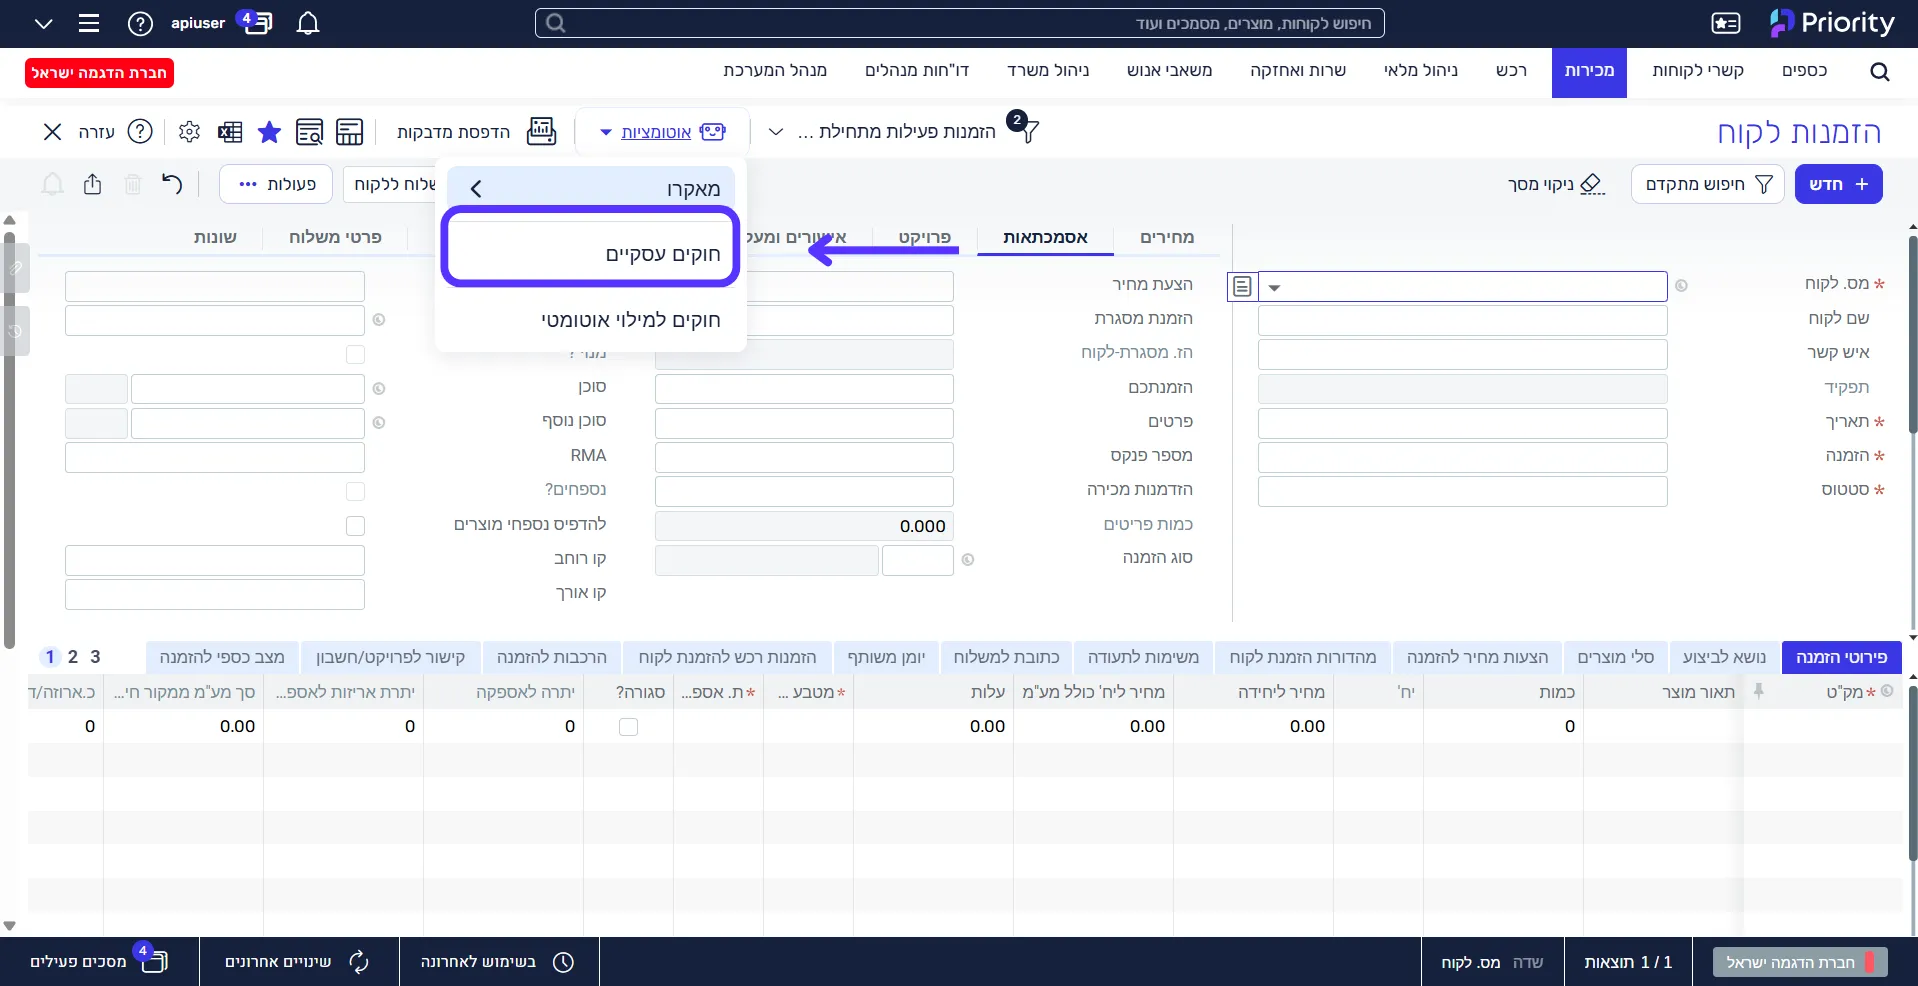This screenshot has width=1918, height=986.
Task: Open בשימוש לאחרונה recent items
Action: pos(499,962)
